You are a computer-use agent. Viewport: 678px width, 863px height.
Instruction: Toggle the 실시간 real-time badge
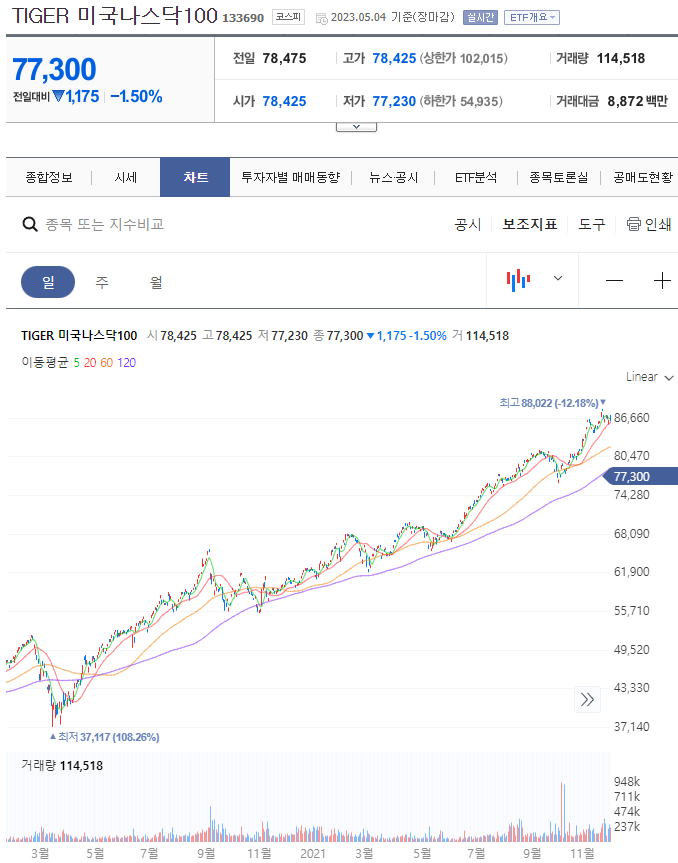click(480, 18)
